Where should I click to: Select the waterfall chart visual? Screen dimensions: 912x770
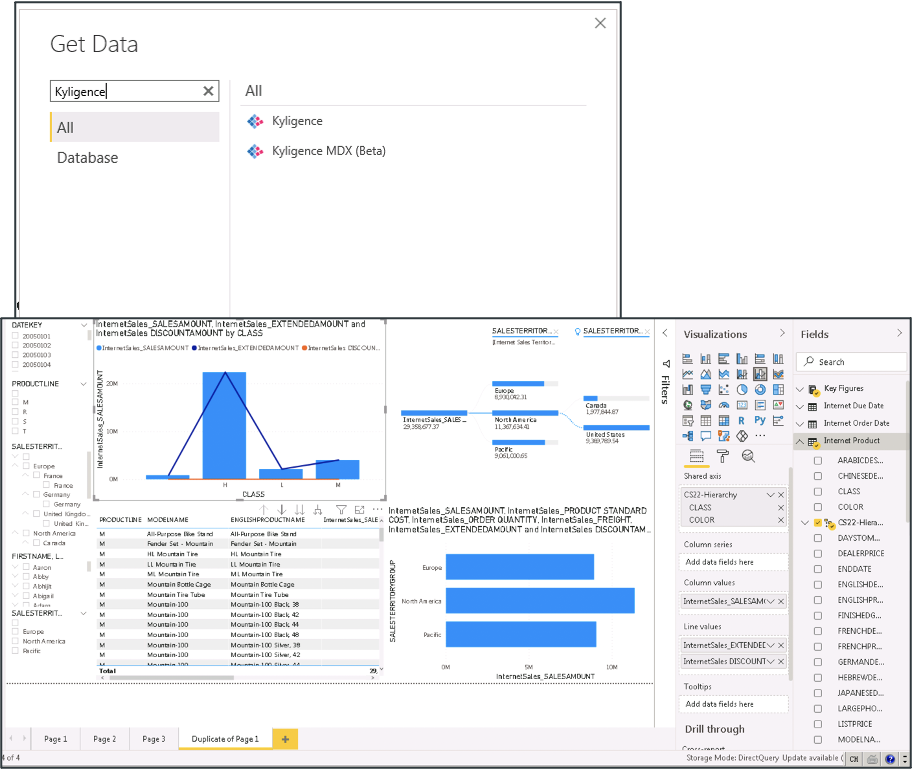[687, 390]
